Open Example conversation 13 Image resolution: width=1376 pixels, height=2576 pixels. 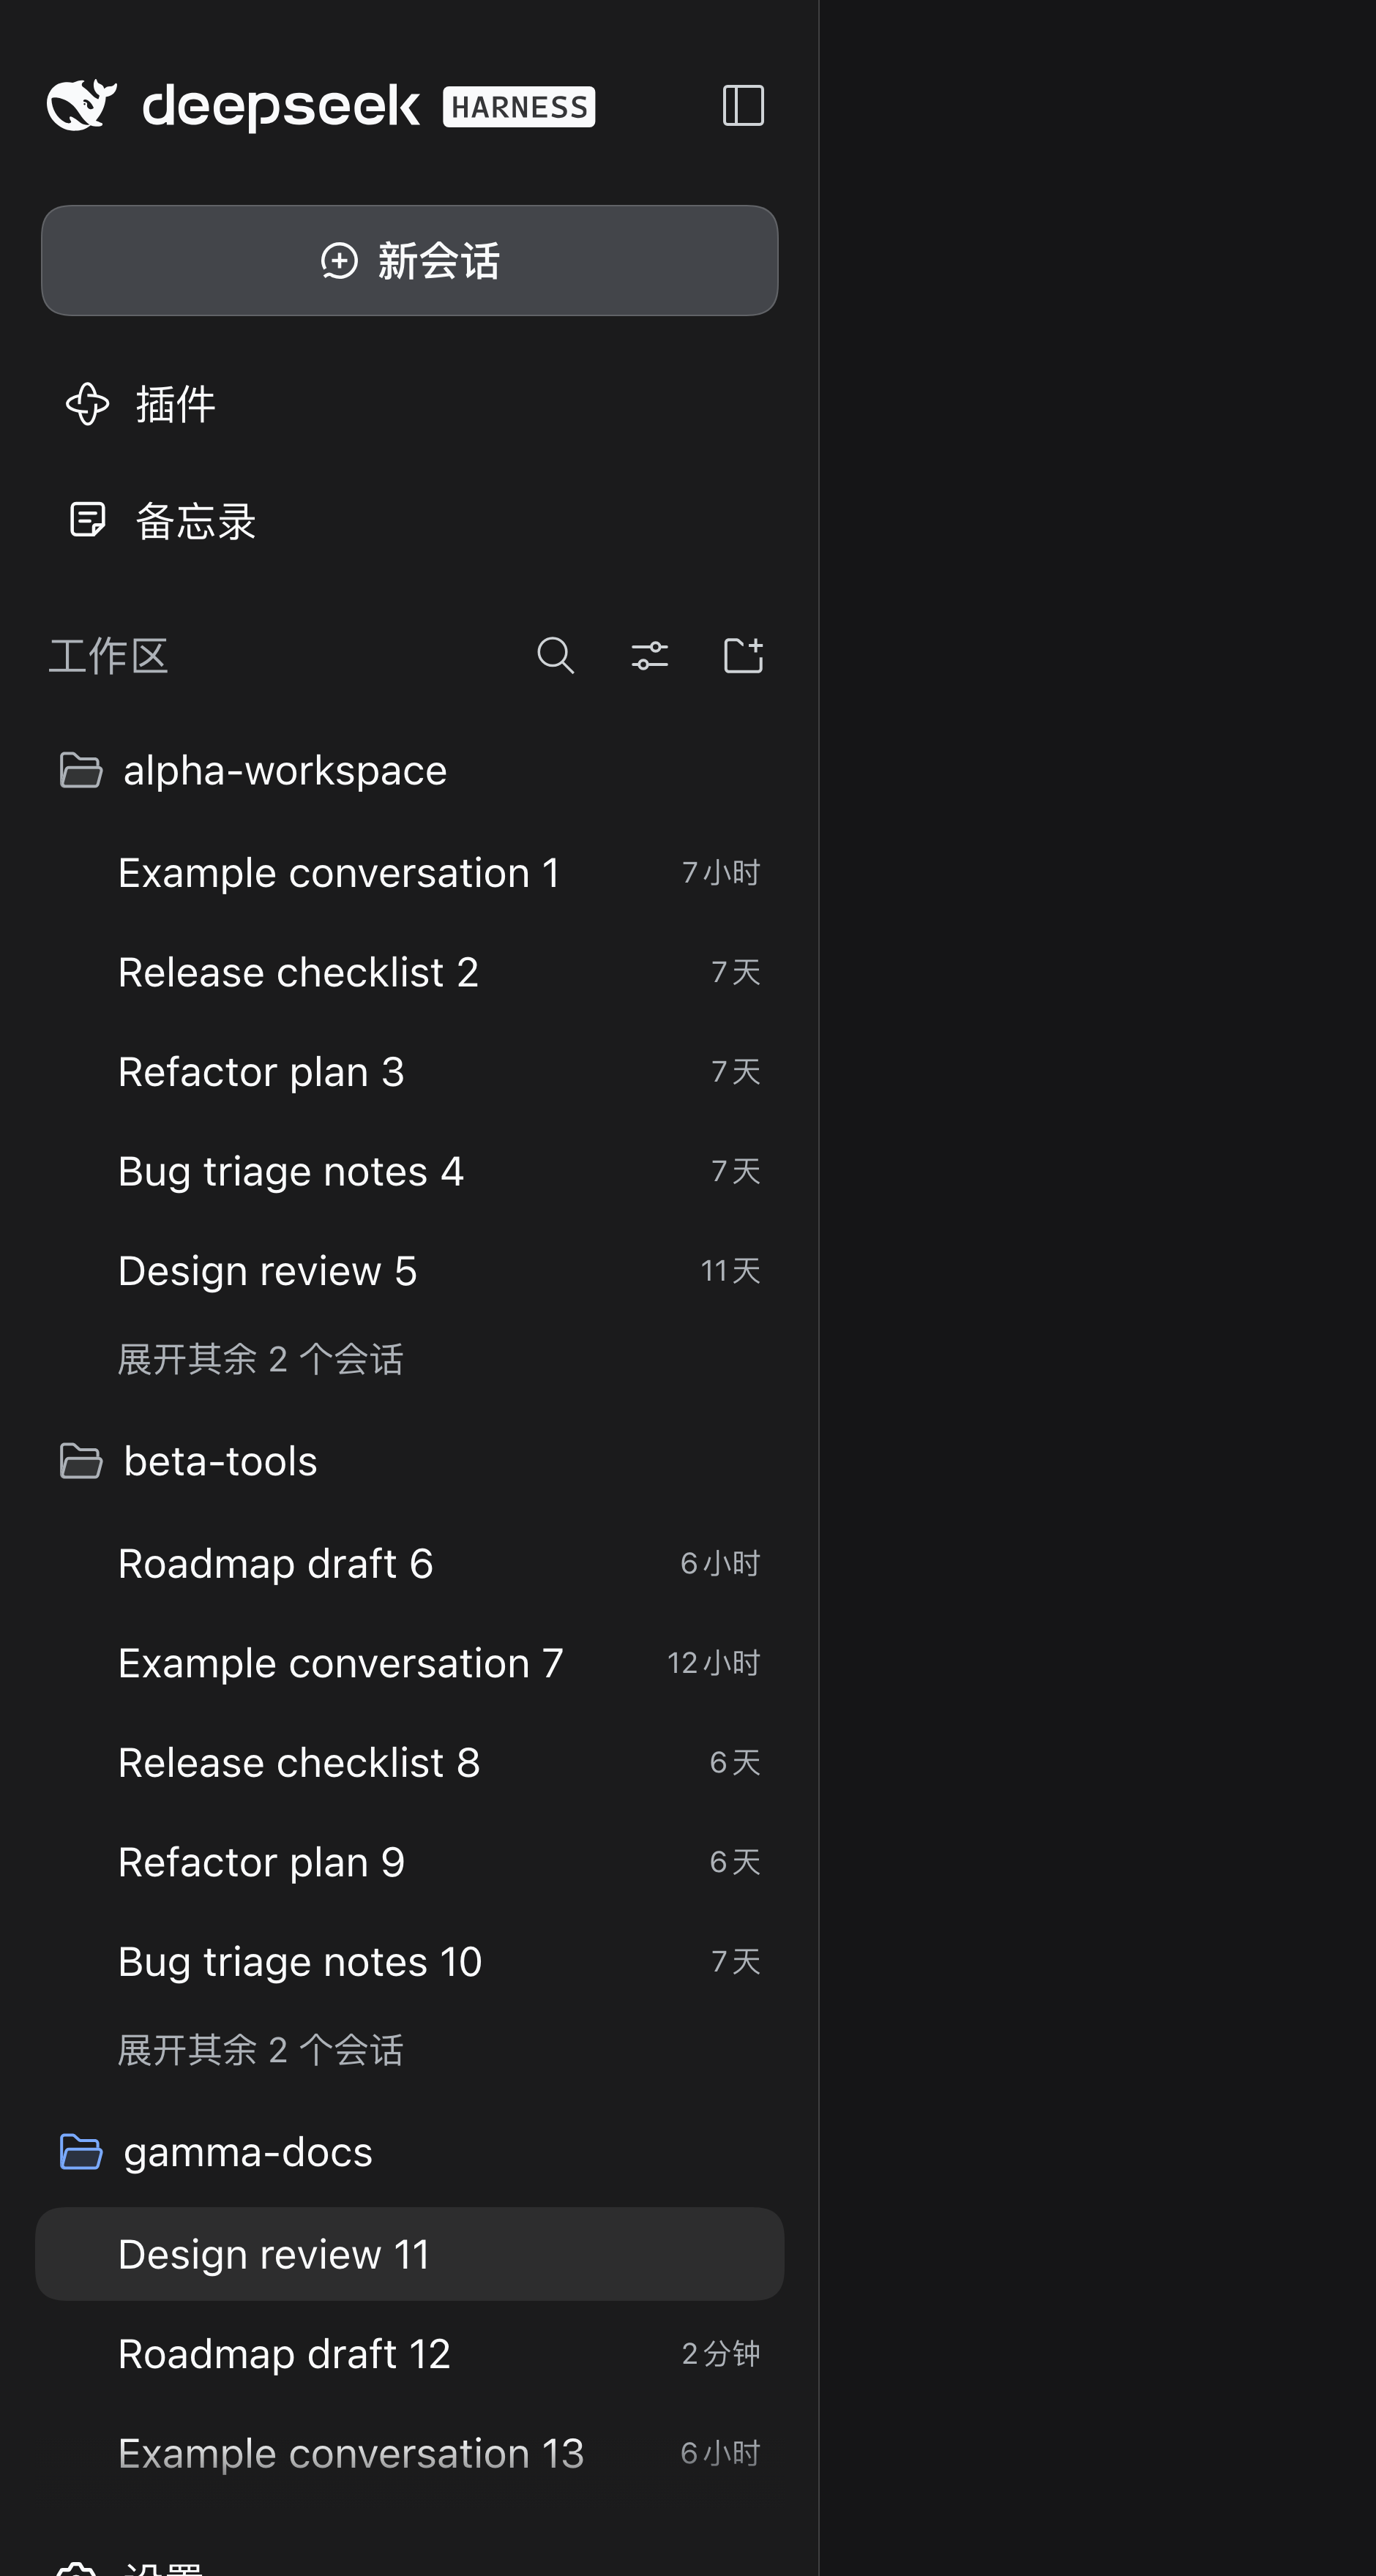point(409,2453)
